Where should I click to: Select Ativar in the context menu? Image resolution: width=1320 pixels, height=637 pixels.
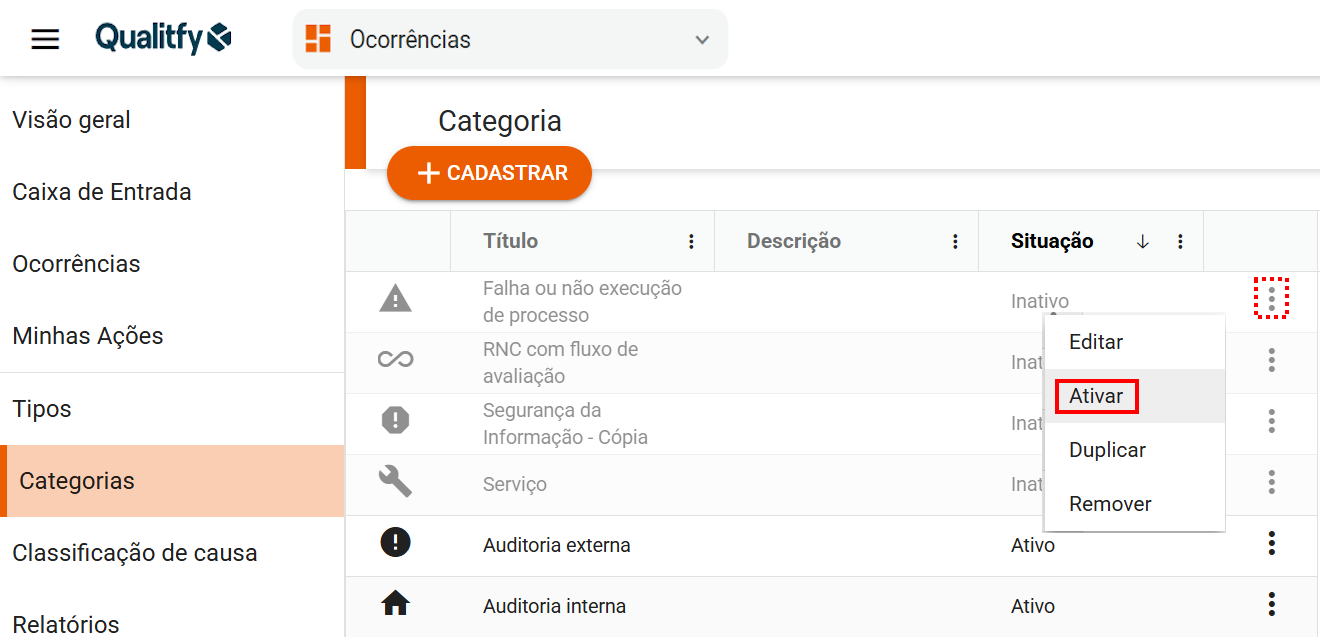1096,396
